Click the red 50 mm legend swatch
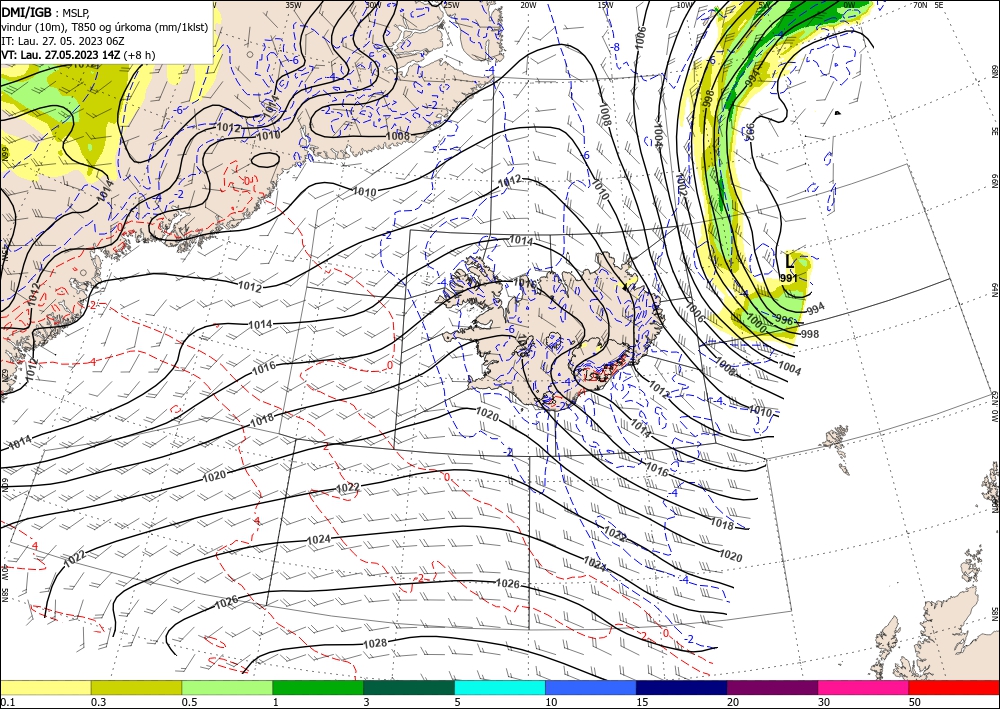 (x=954, y=687)
